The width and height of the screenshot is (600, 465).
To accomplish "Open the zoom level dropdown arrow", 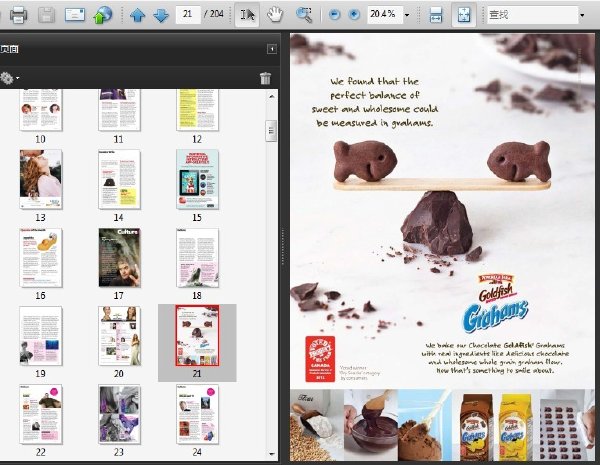I will [407, 15].
